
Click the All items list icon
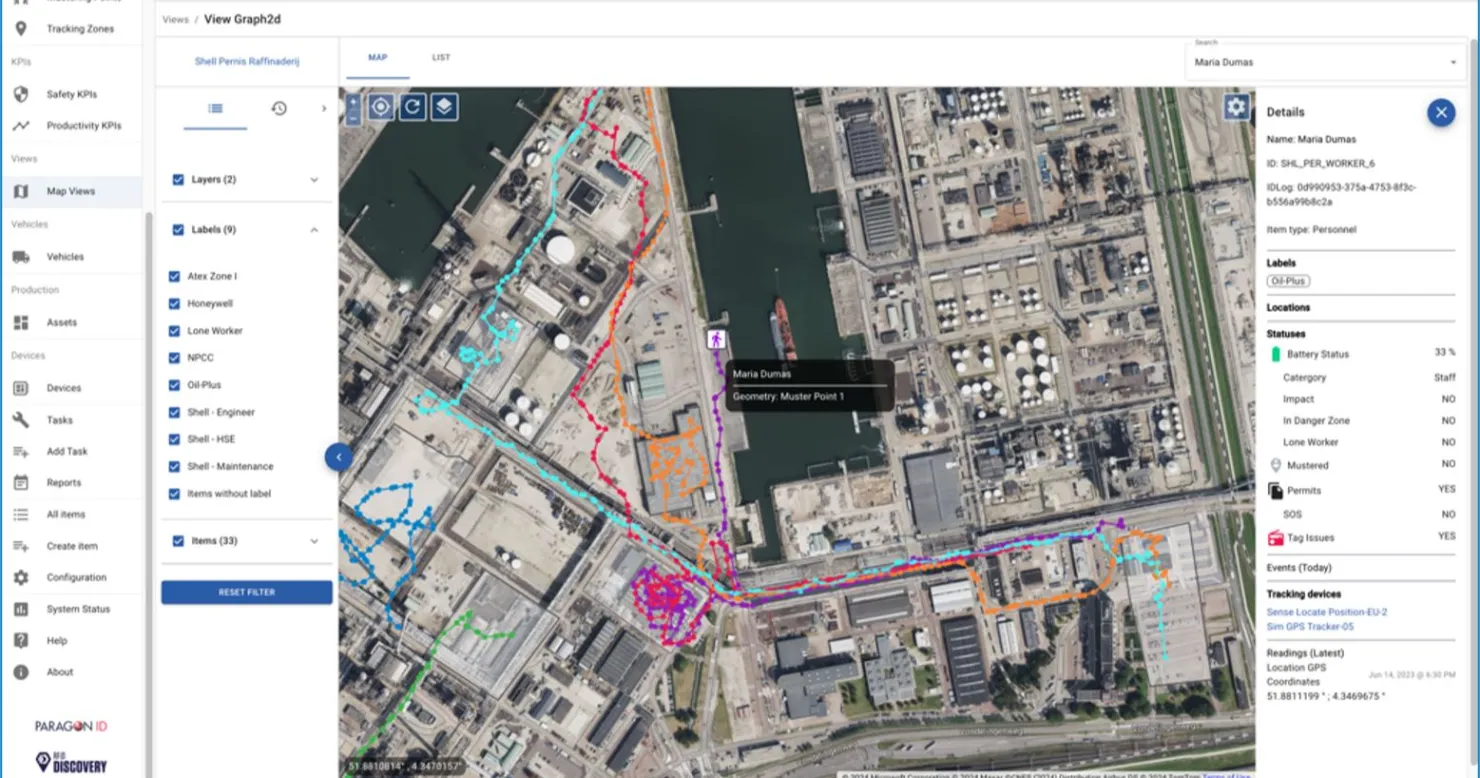[21, 514]
